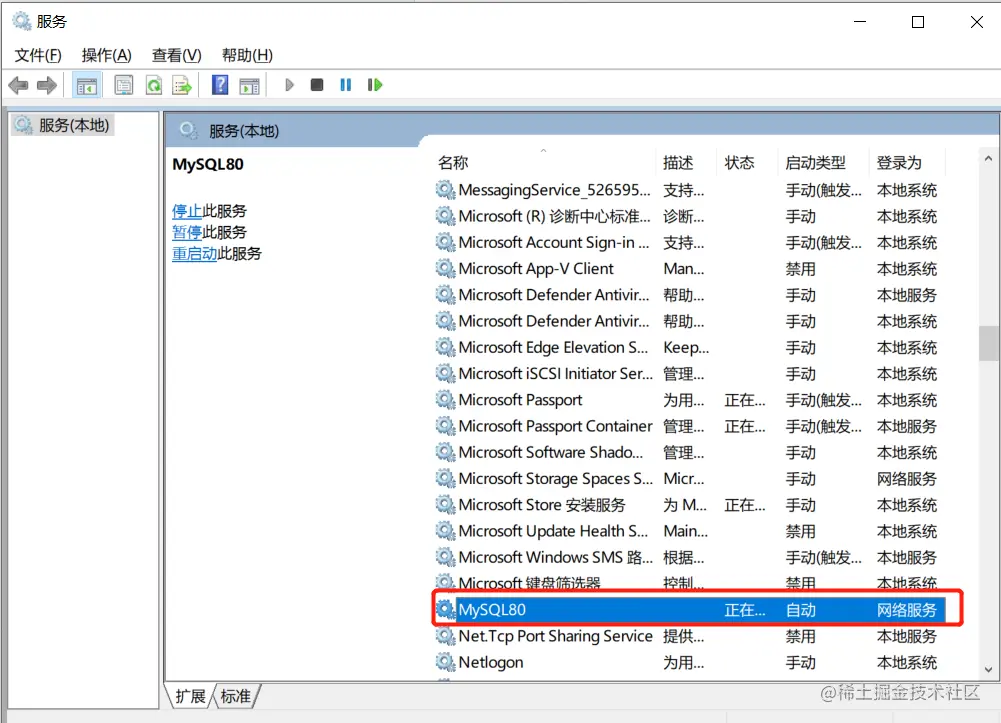Click the 服务 title bar gear icon
Image resolution: width=1001 pixels, height=723 pixels.
coord(22,21)
